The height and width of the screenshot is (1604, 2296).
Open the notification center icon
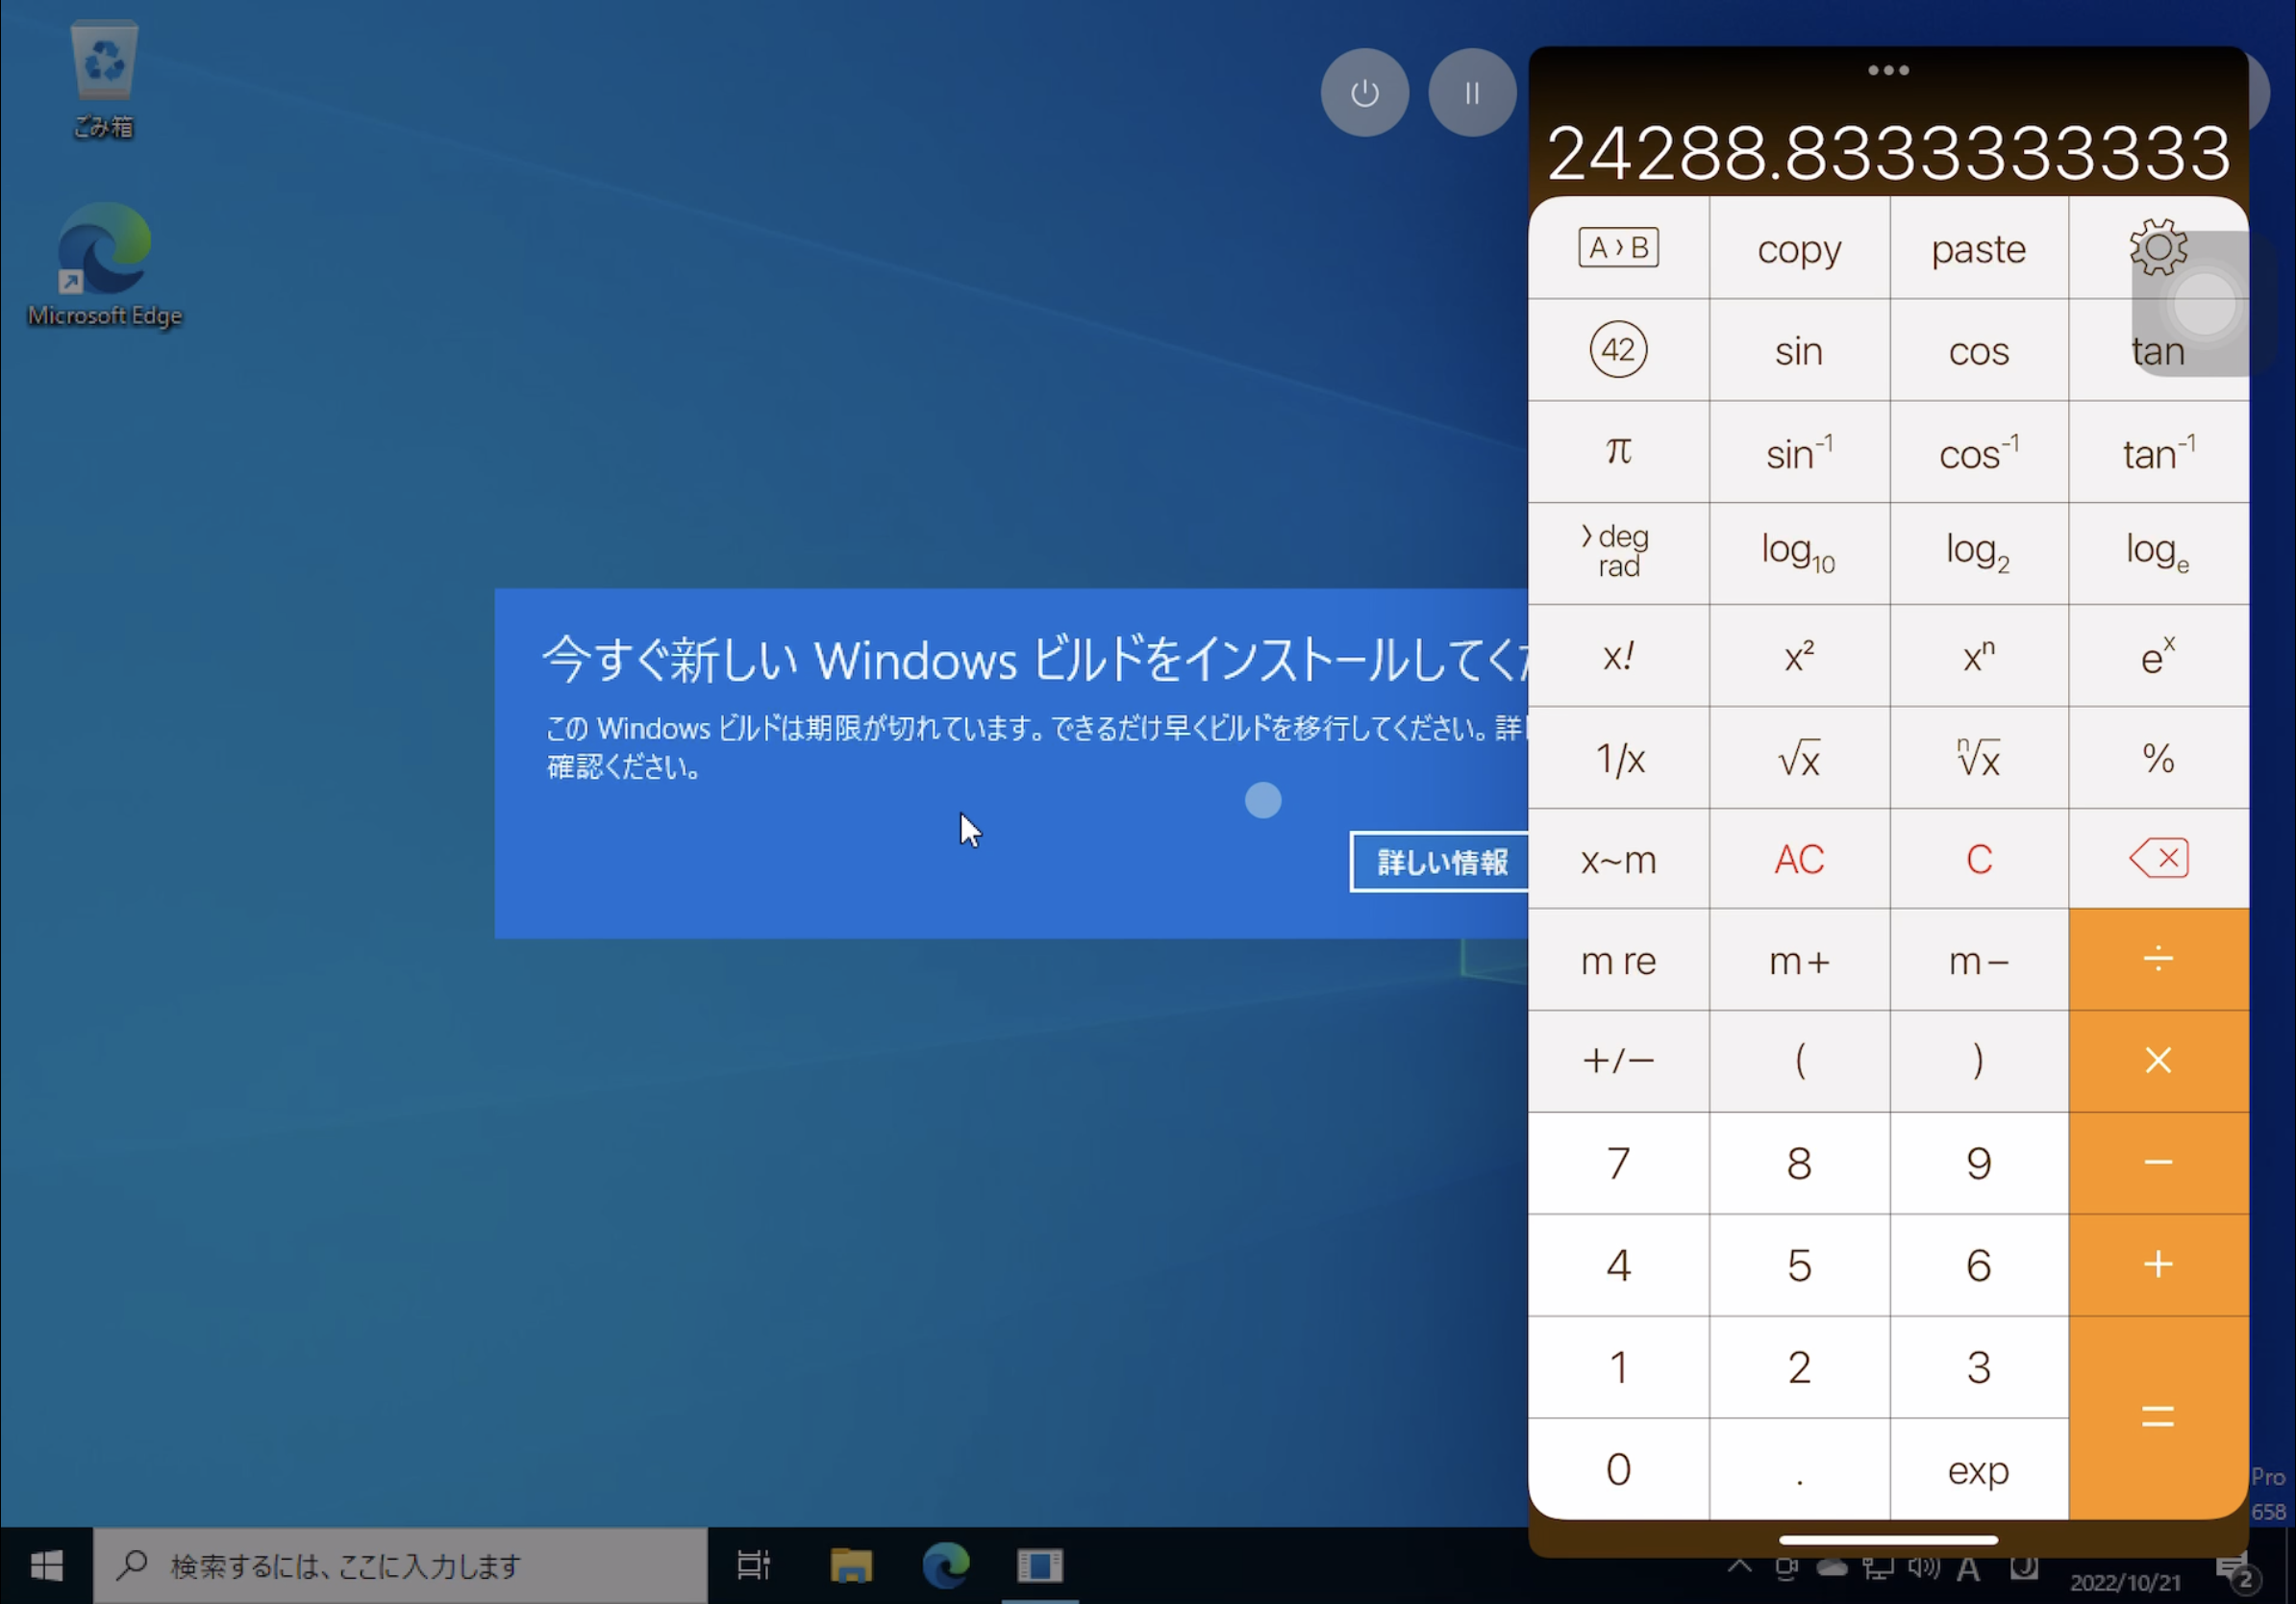coord(2236,1574)
